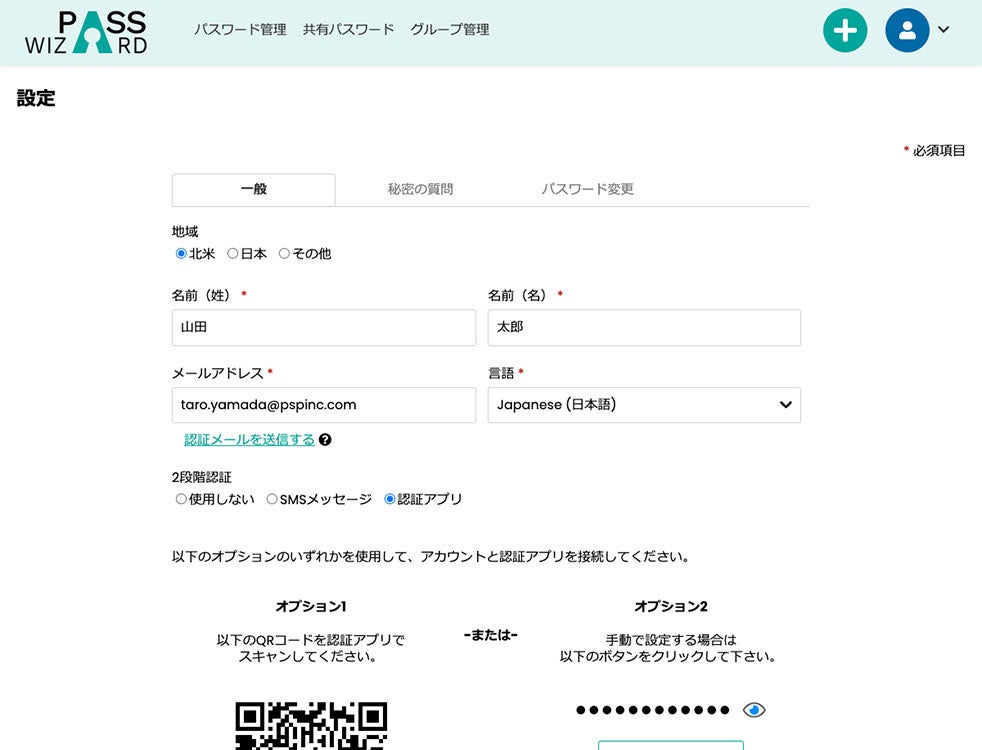Viewport: 982px width, 750px height.
Task: Click the Pass Wizard logo
Action: [x=86, y=32]
